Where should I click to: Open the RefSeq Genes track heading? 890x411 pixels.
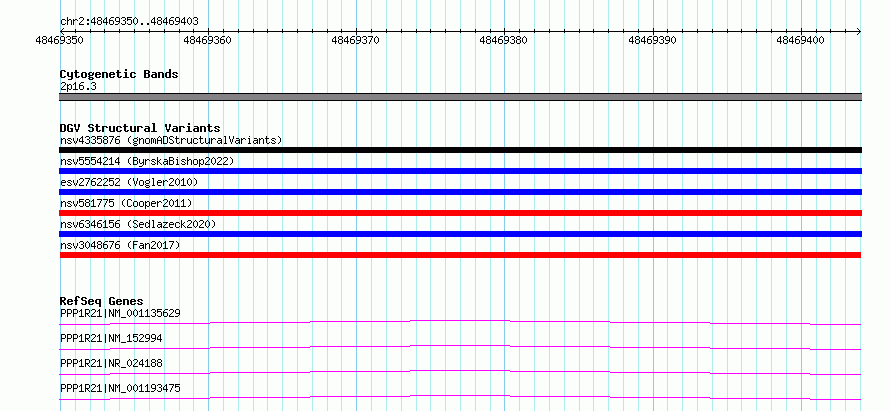(102, 301)
